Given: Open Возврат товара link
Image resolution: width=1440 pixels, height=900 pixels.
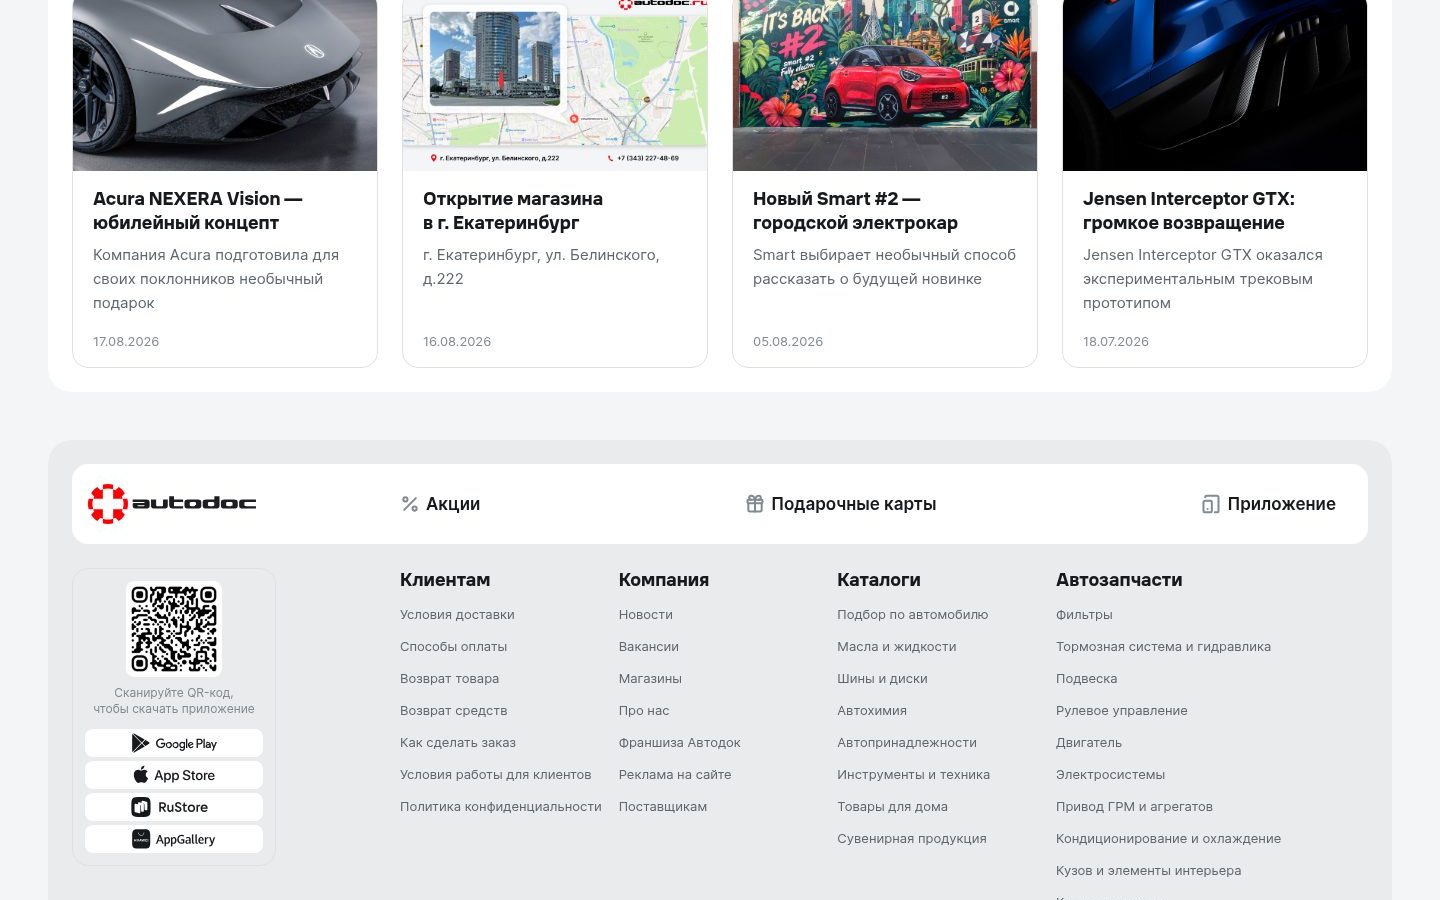Looking at the screenshot, I should click(449, 679).
